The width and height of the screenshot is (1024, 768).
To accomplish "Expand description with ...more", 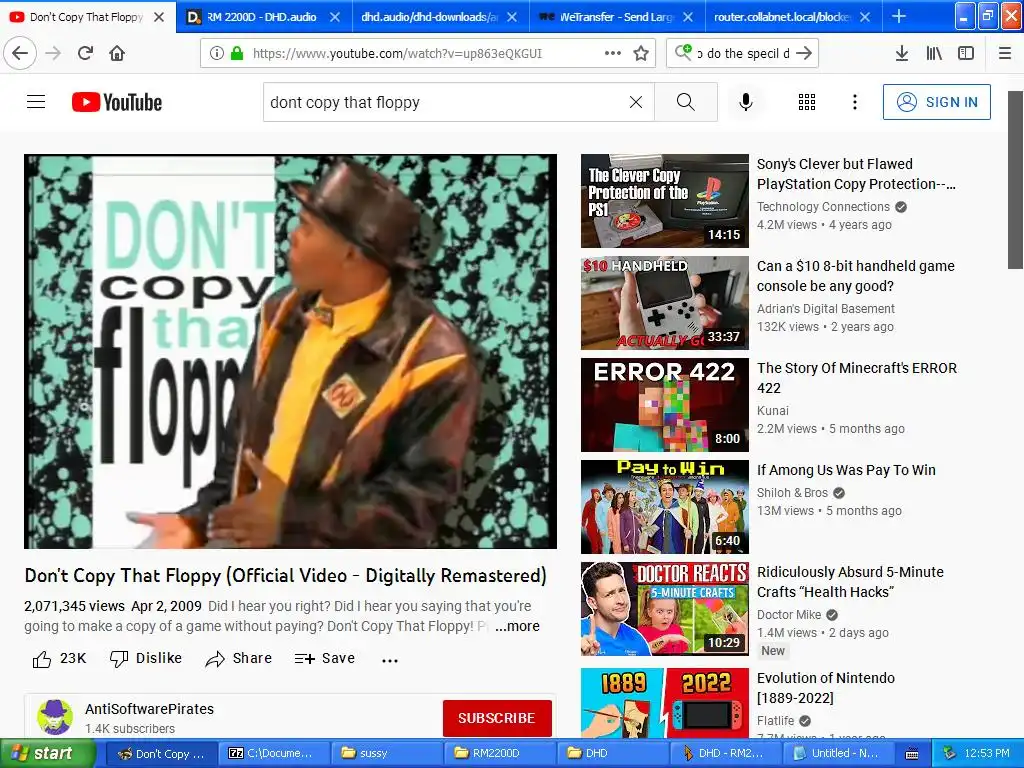I will pos(517,626).
